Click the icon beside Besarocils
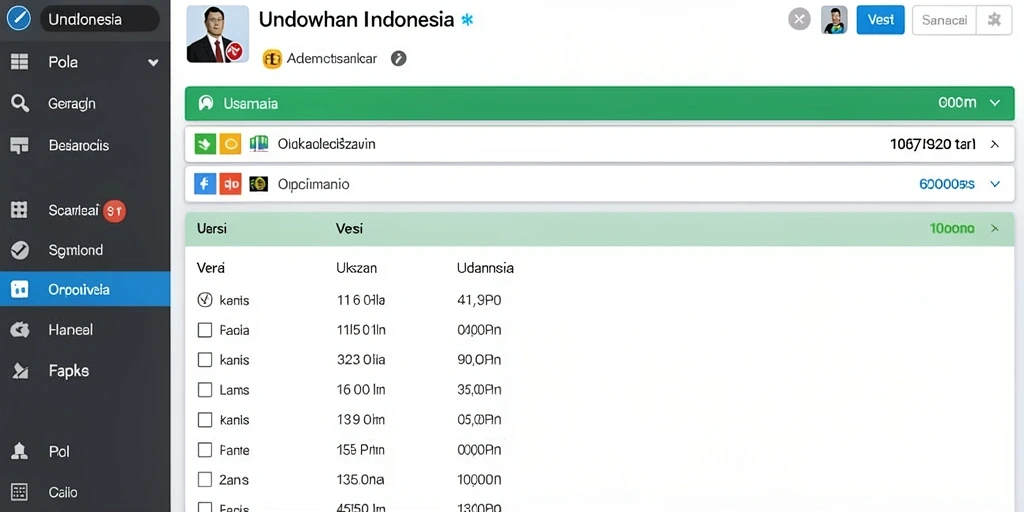The image size is (1024, 512). pyautogui.click(x=20, y=146)
